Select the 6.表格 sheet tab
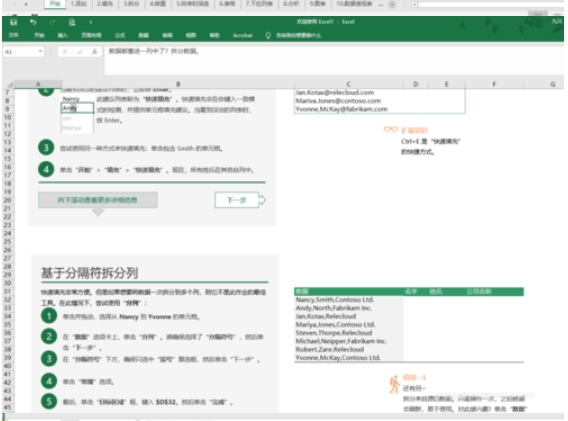 (227, 4)
